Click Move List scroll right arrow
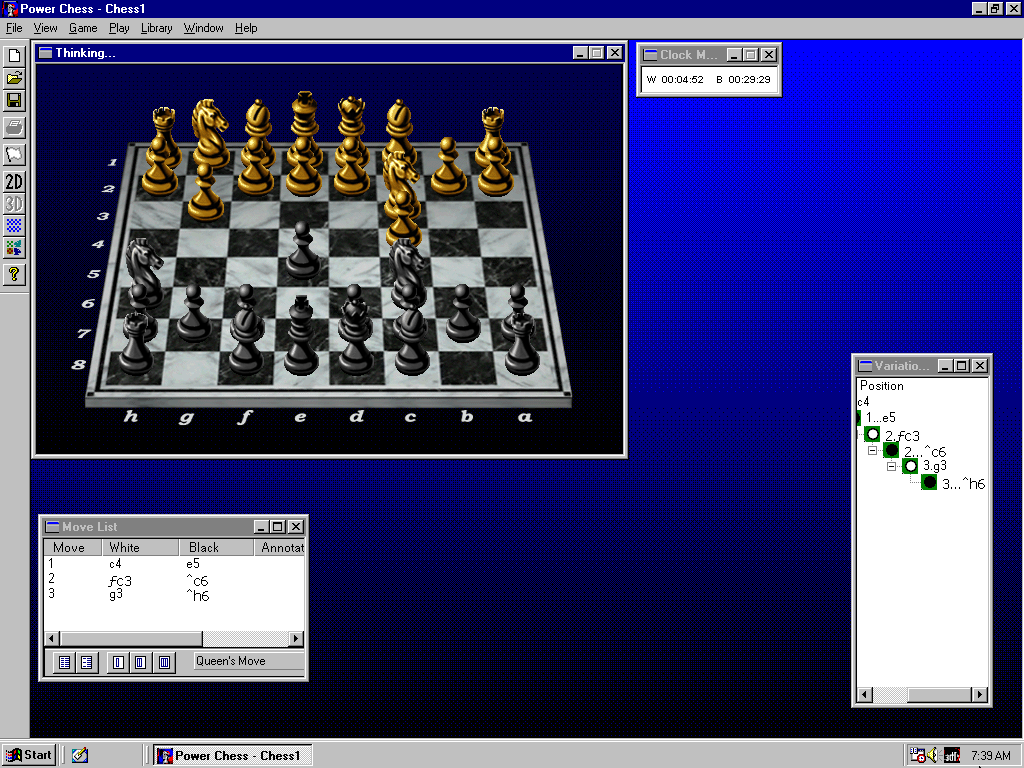 pos(296,638)
